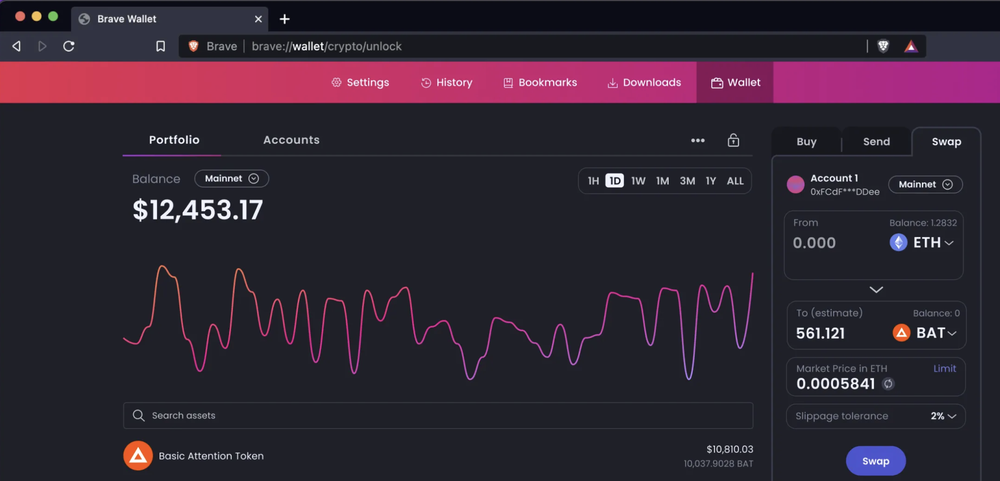Switch to the Send tab

coord(876,142)
